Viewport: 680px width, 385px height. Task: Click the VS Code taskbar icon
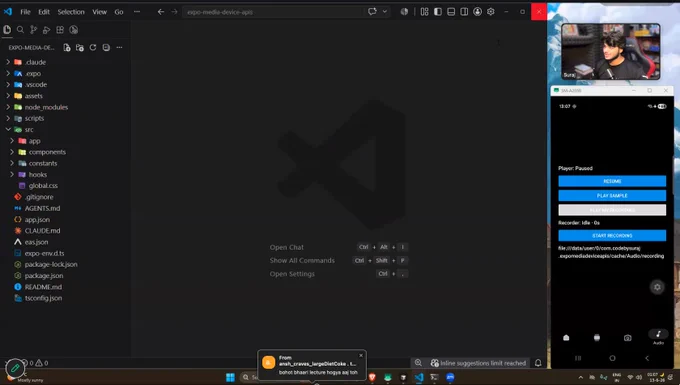[419, 377]
